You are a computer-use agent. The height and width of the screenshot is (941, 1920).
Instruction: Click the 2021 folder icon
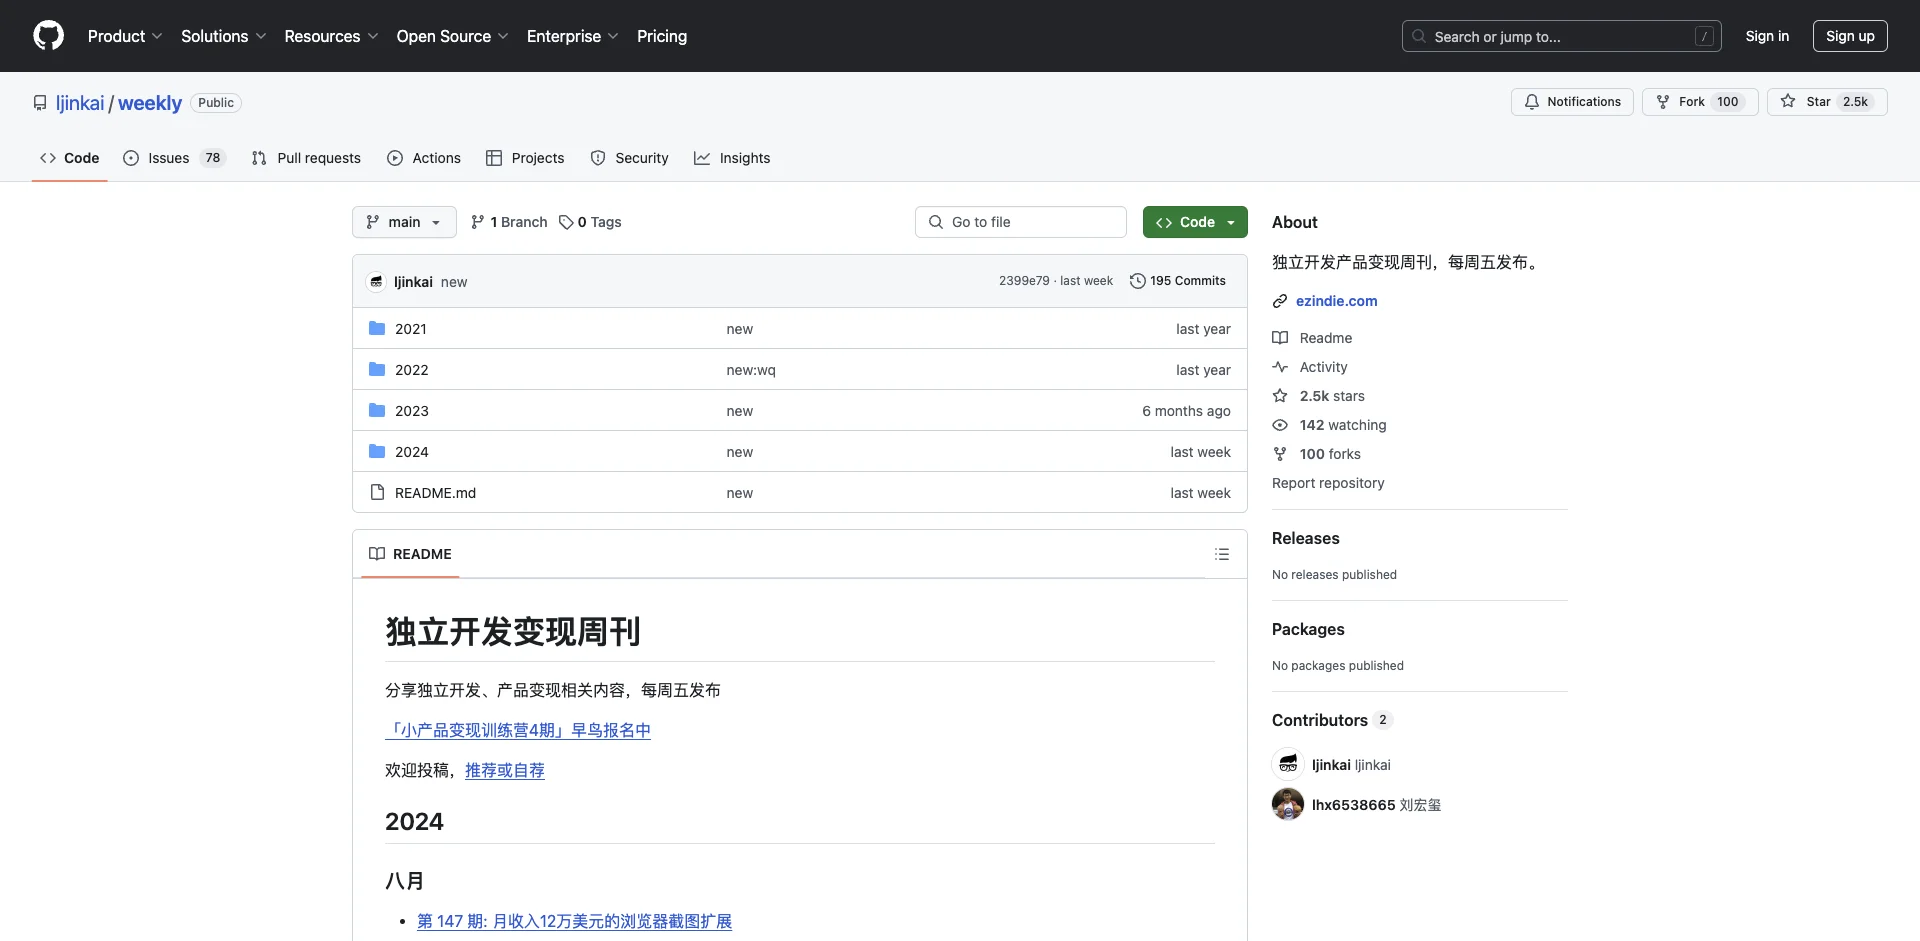tap(377, 328)
